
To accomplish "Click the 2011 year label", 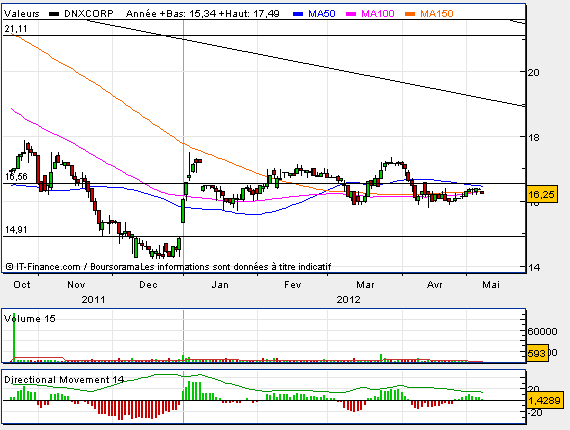I will click(93, 300).
